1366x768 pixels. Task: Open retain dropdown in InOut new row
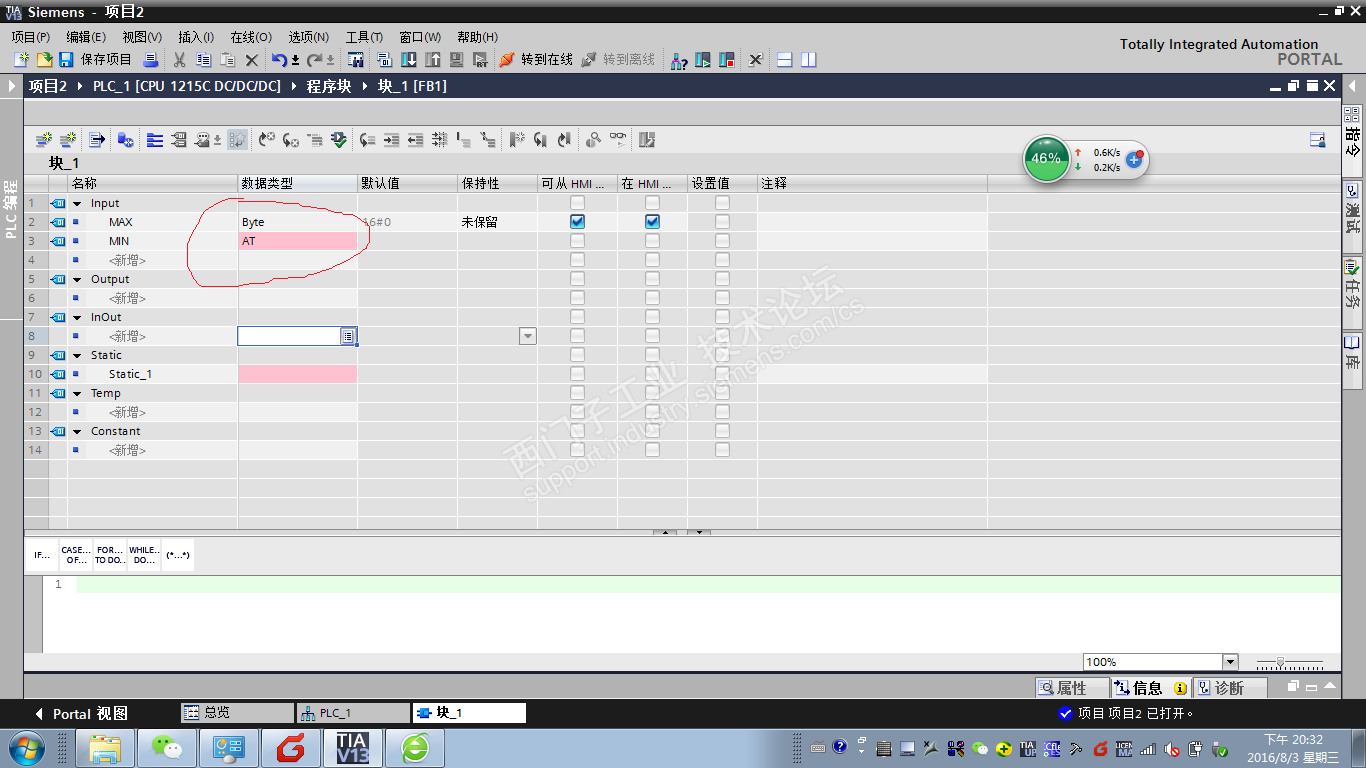click(528, 336)
